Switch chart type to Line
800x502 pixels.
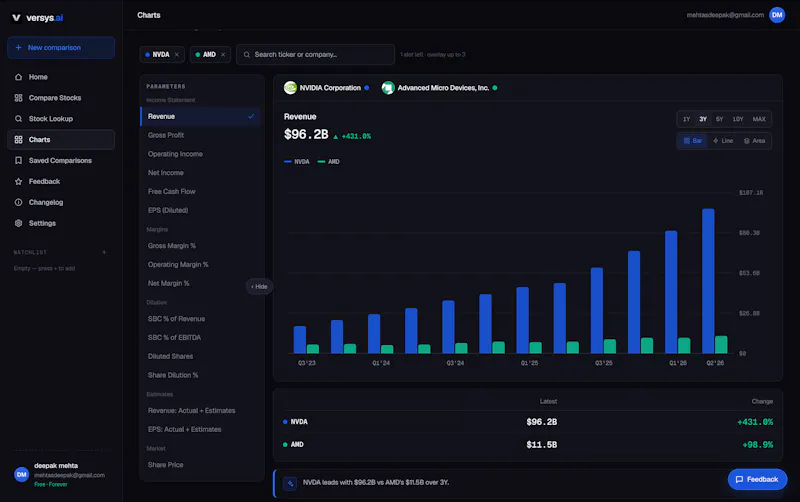coord(723,141)
